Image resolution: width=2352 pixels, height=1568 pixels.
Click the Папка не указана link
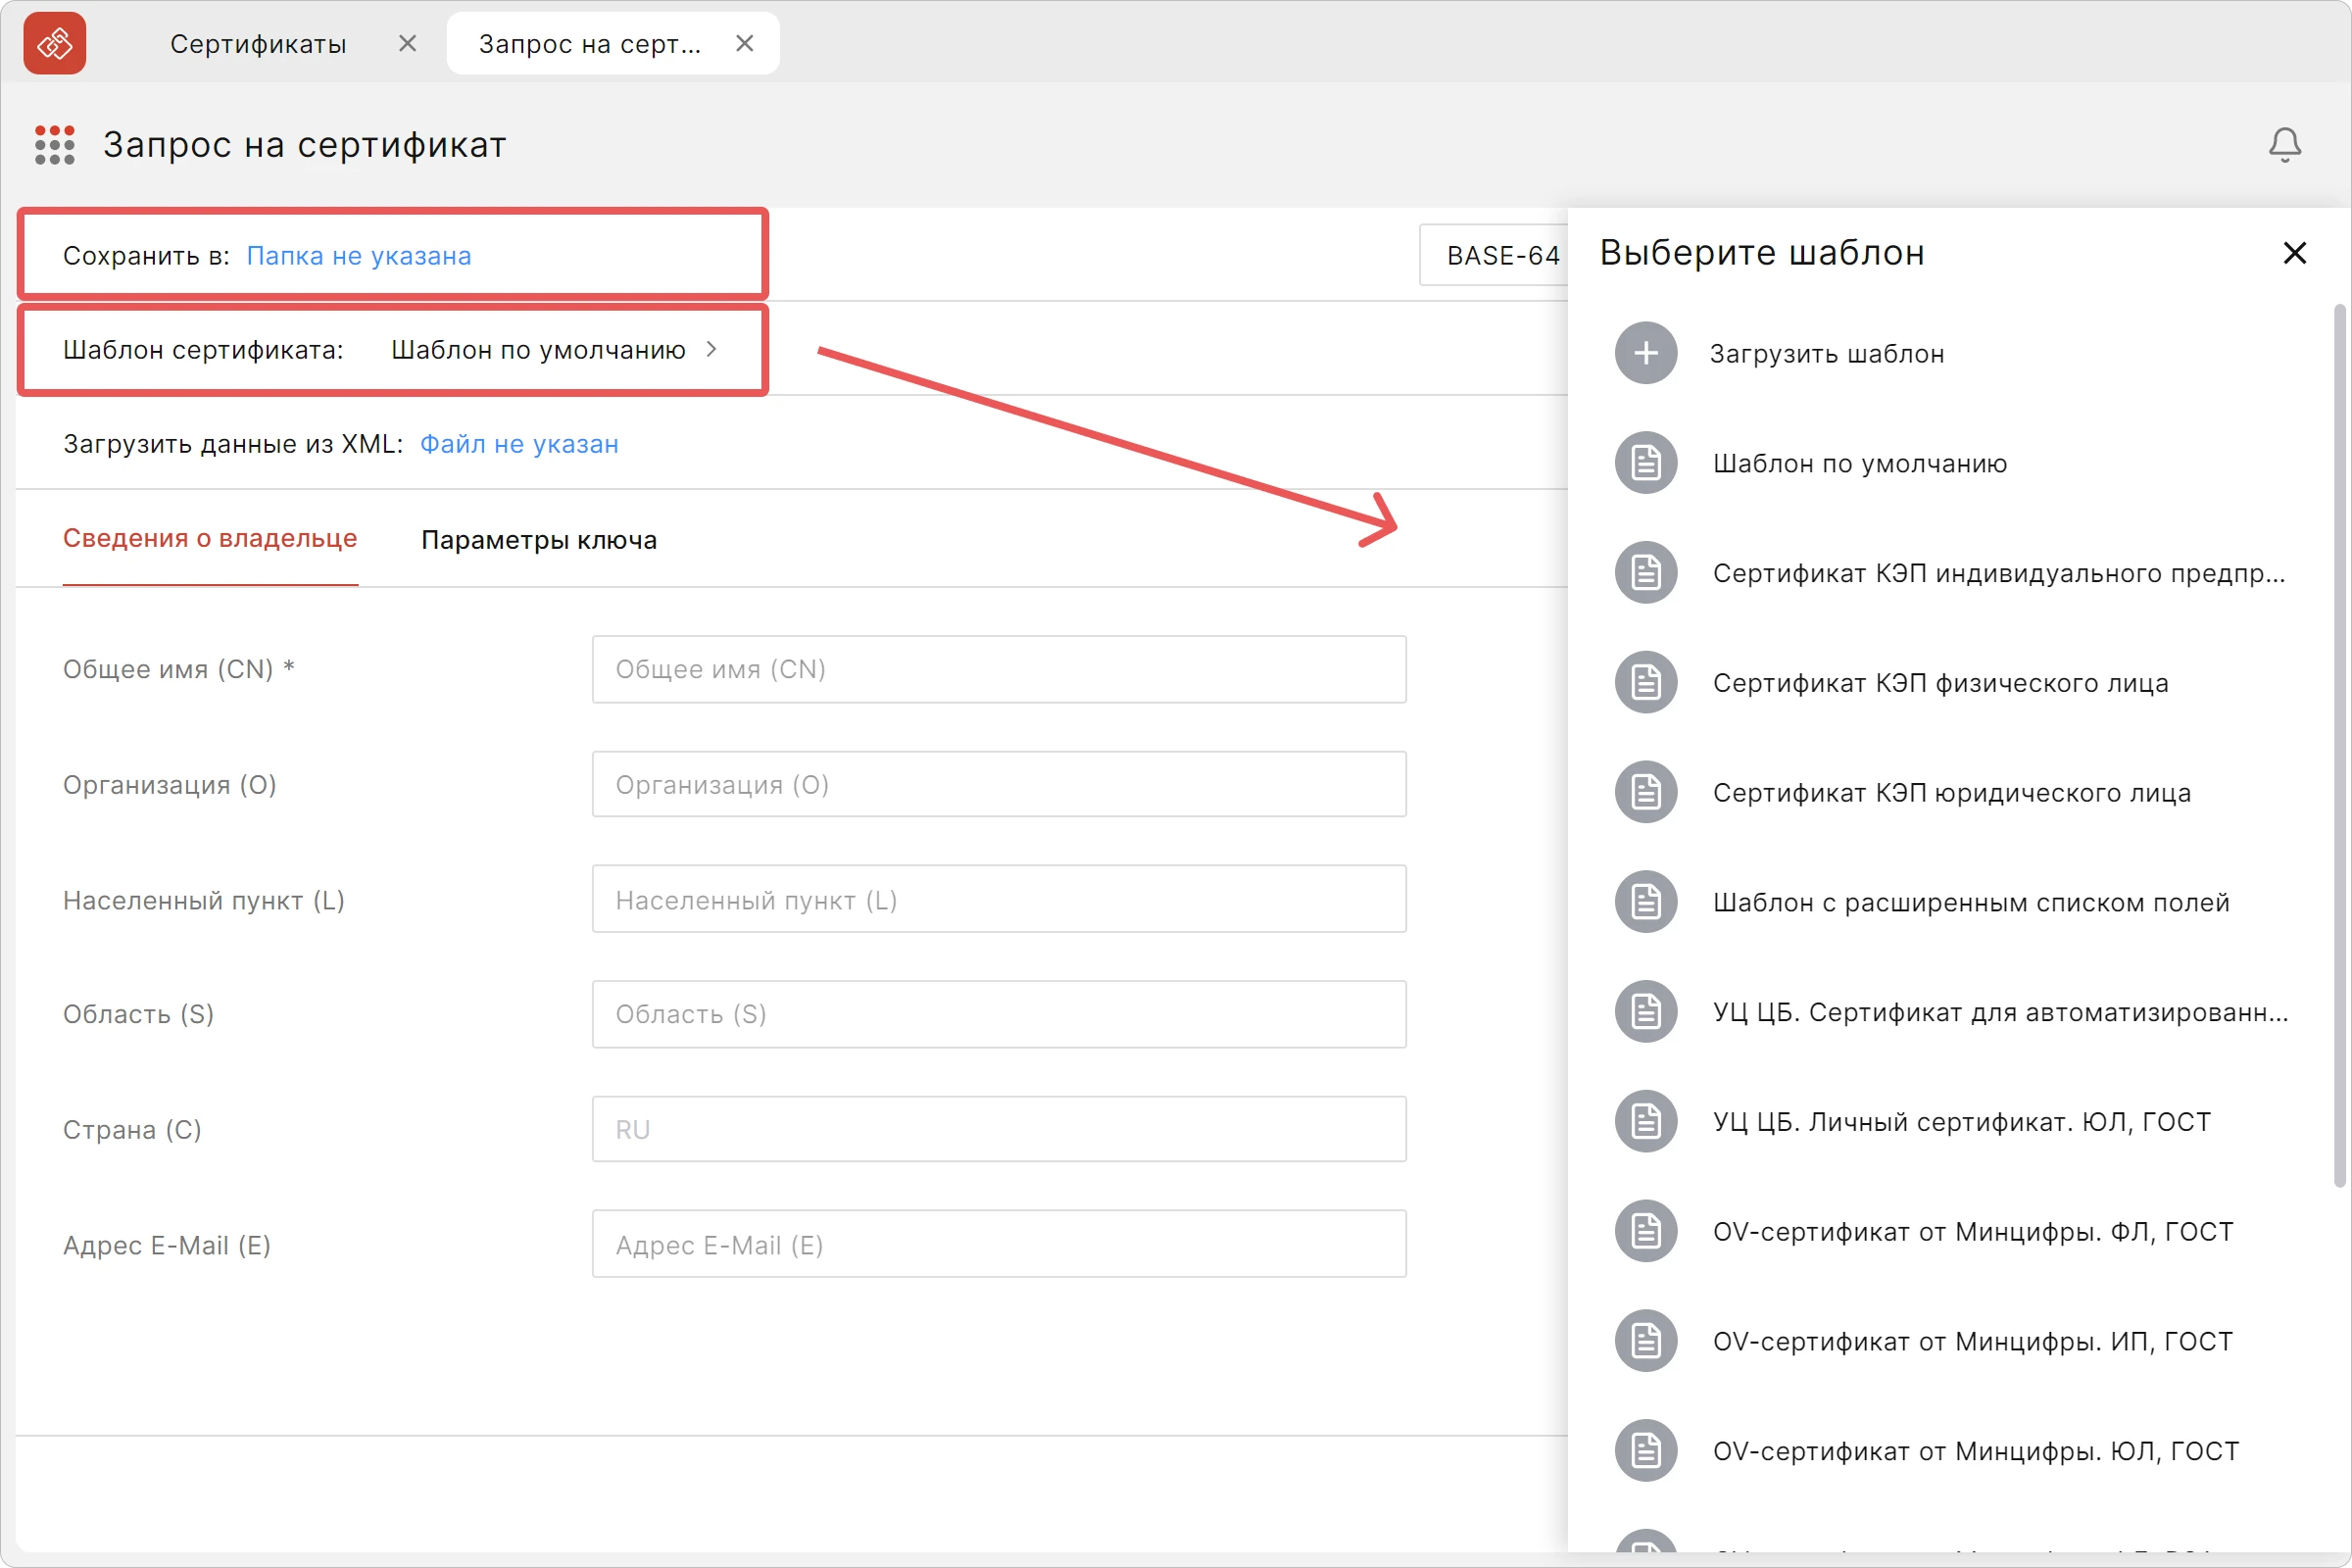359,256
